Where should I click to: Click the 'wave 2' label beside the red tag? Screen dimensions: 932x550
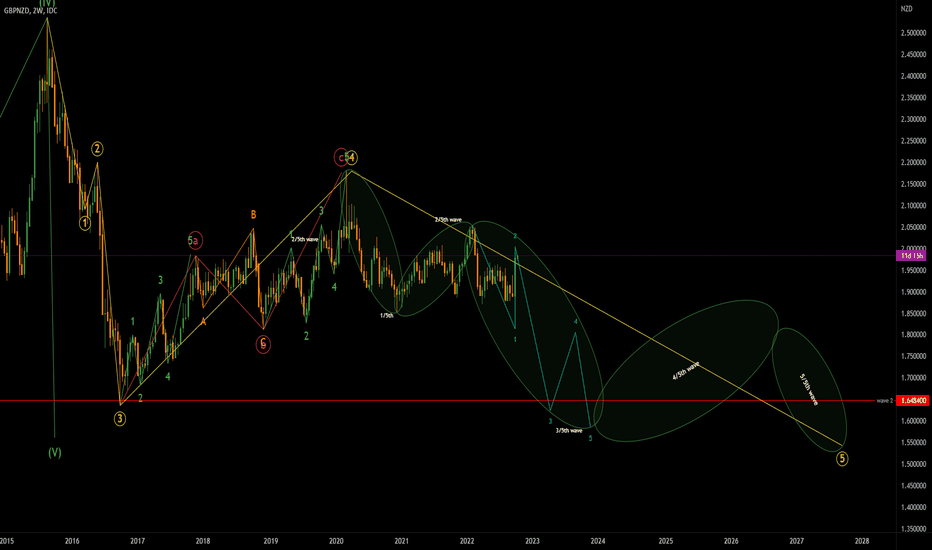(x=884, y=401)
